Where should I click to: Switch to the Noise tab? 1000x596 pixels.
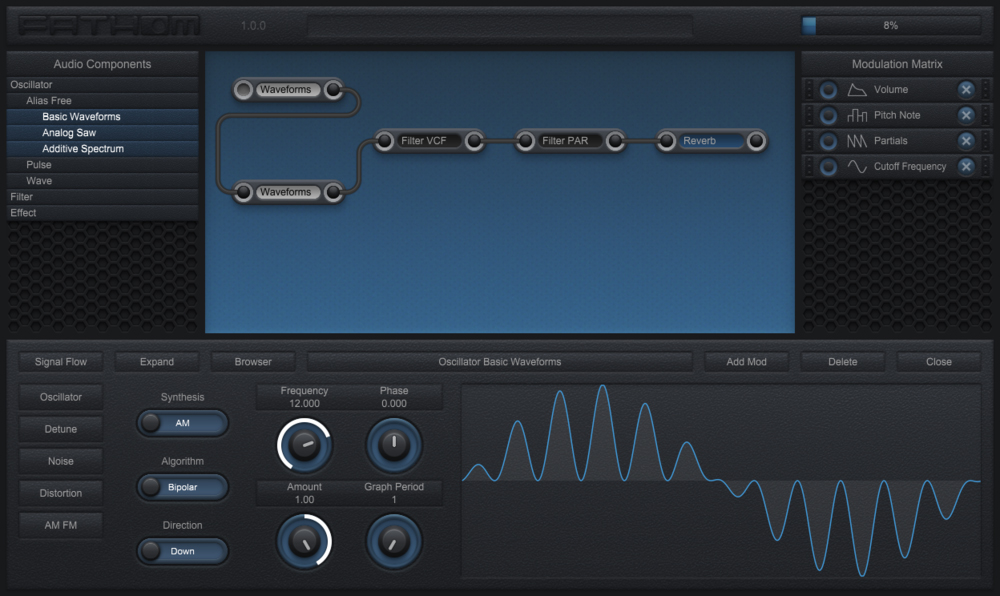point(61,461)
